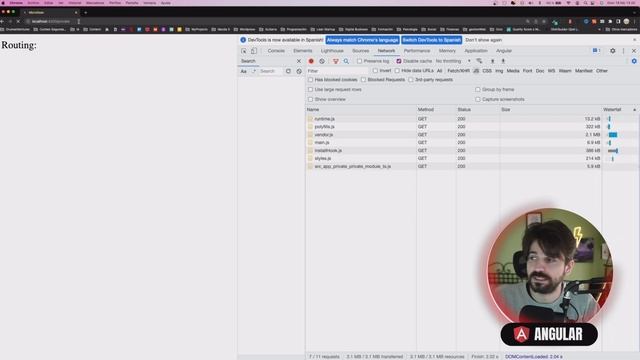This screenshot has height=360, width=640.
Task: Select the inspect element picker icon
Action: pos(244,51)
